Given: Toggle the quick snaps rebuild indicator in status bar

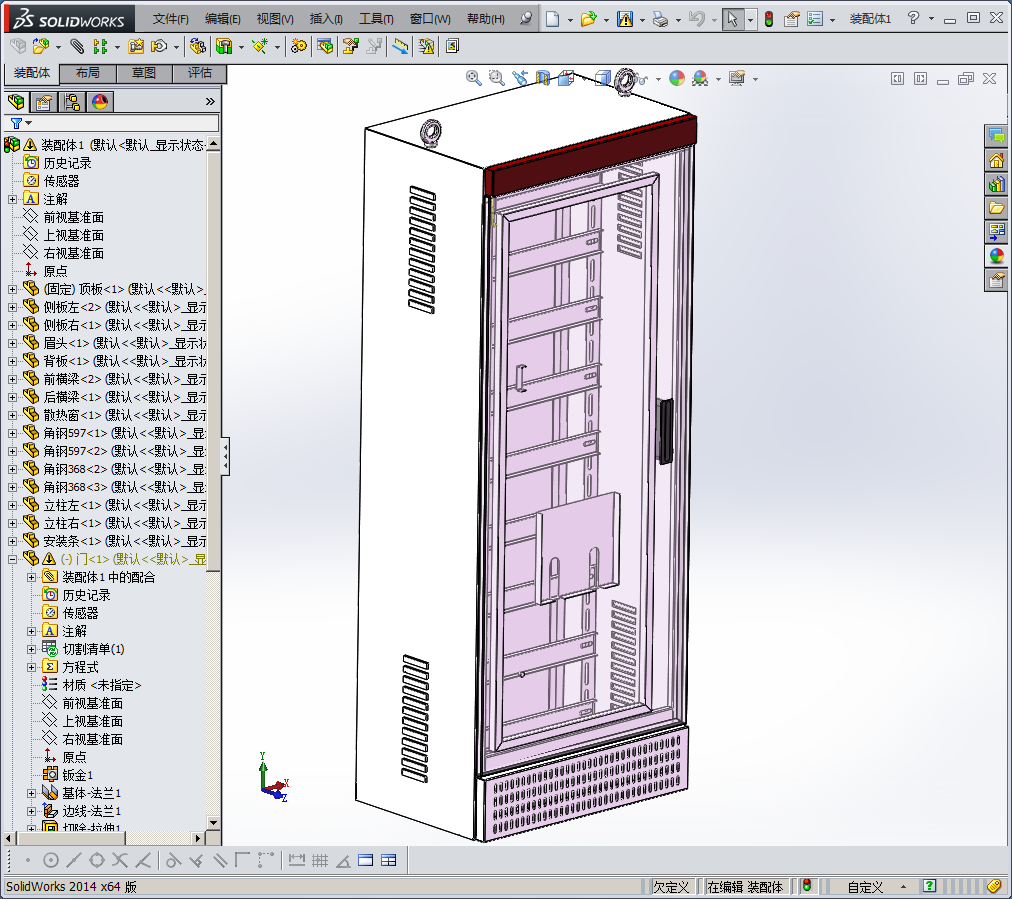Looking at the screenshot, I should tap(806, 886).
